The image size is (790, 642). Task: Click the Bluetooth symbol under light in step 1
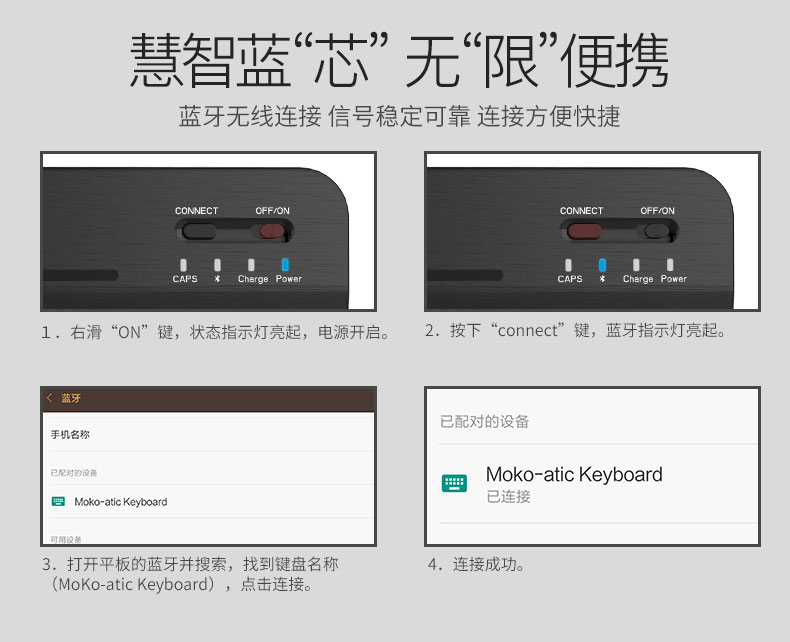pyautogui.click(x=217, y=279)
